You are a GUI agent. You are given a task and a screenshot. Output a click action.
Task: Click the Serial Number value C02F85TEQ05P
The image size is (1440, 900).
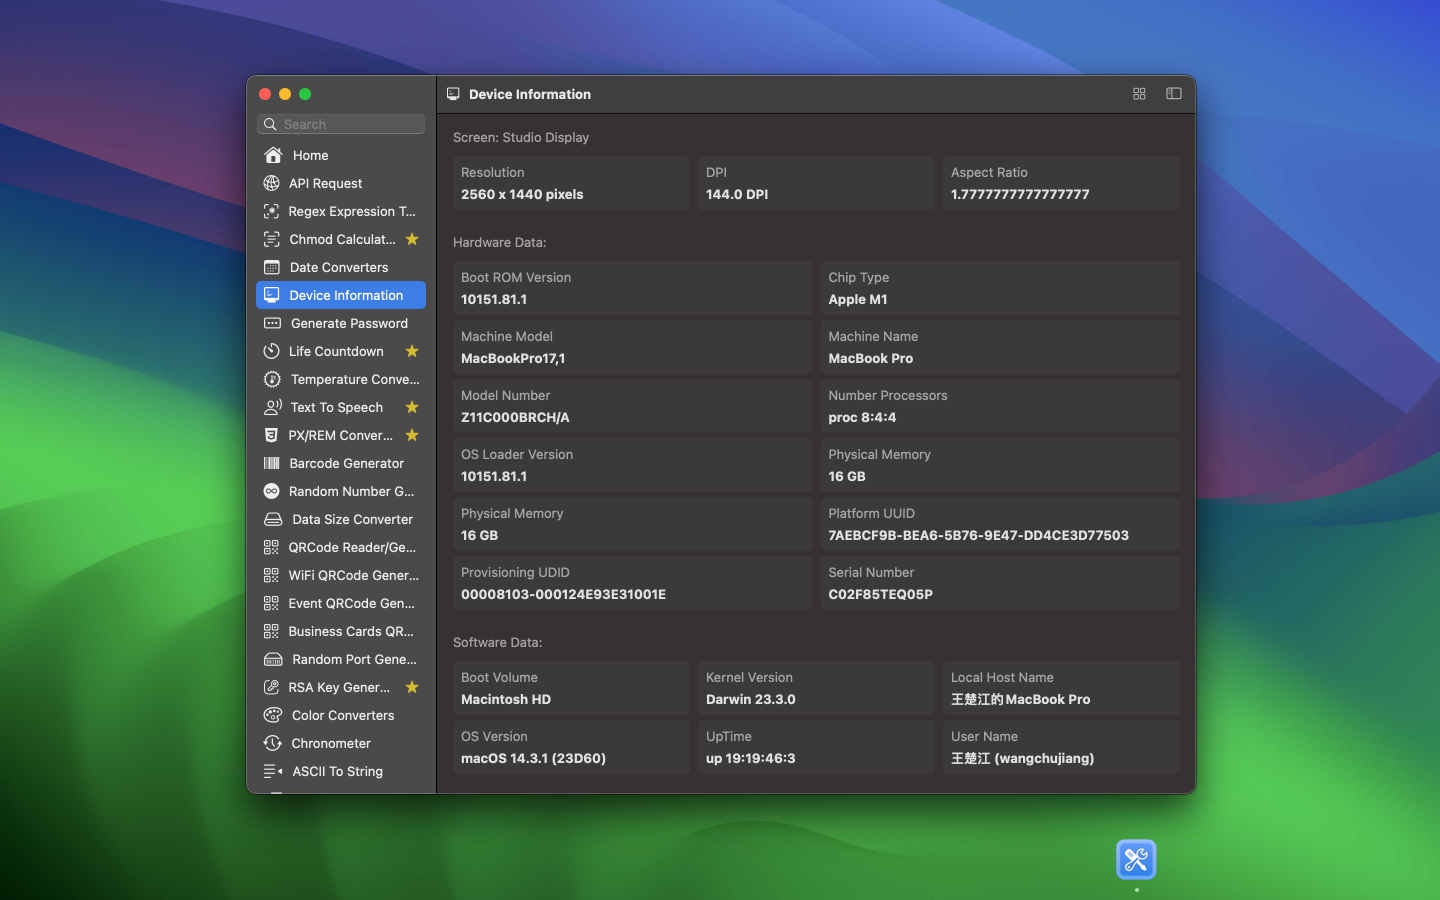pyautogui.click(x=880, y=594)
